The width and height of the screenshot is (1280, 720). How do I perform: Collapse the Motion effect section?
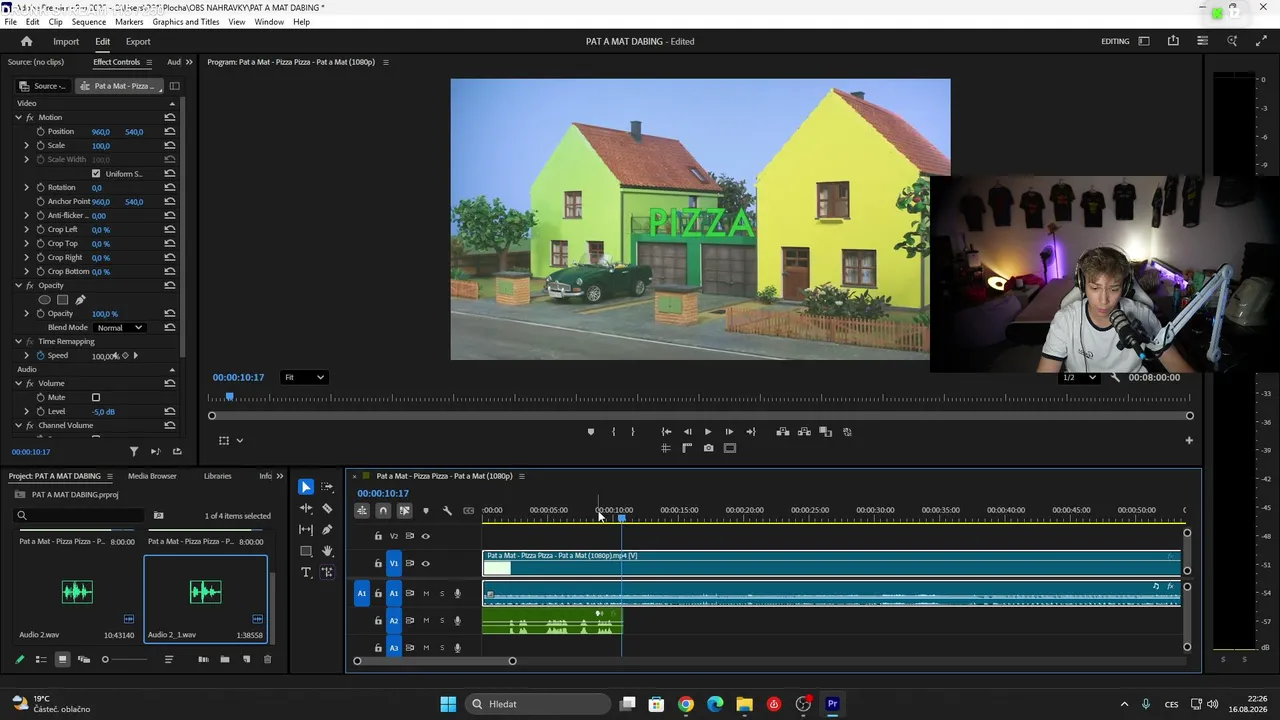point(18,118)
